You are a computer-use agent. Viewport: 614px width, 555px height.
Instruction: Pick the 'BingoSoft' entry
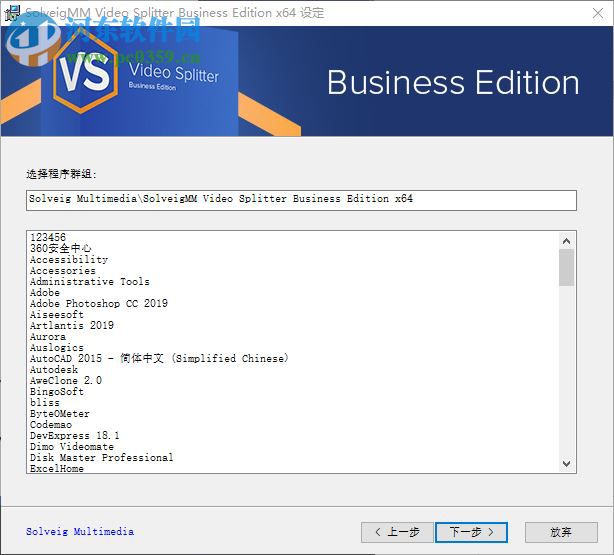point(57,391)
